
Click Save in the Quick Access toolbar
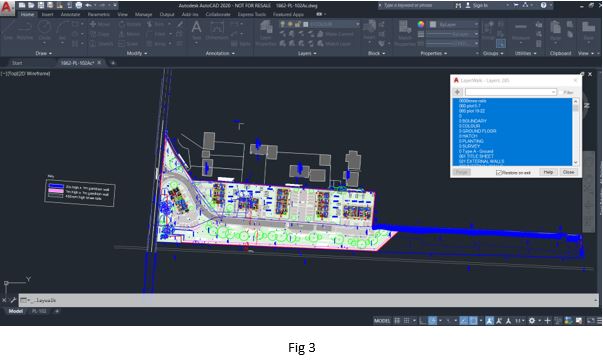tap(41, 5)
